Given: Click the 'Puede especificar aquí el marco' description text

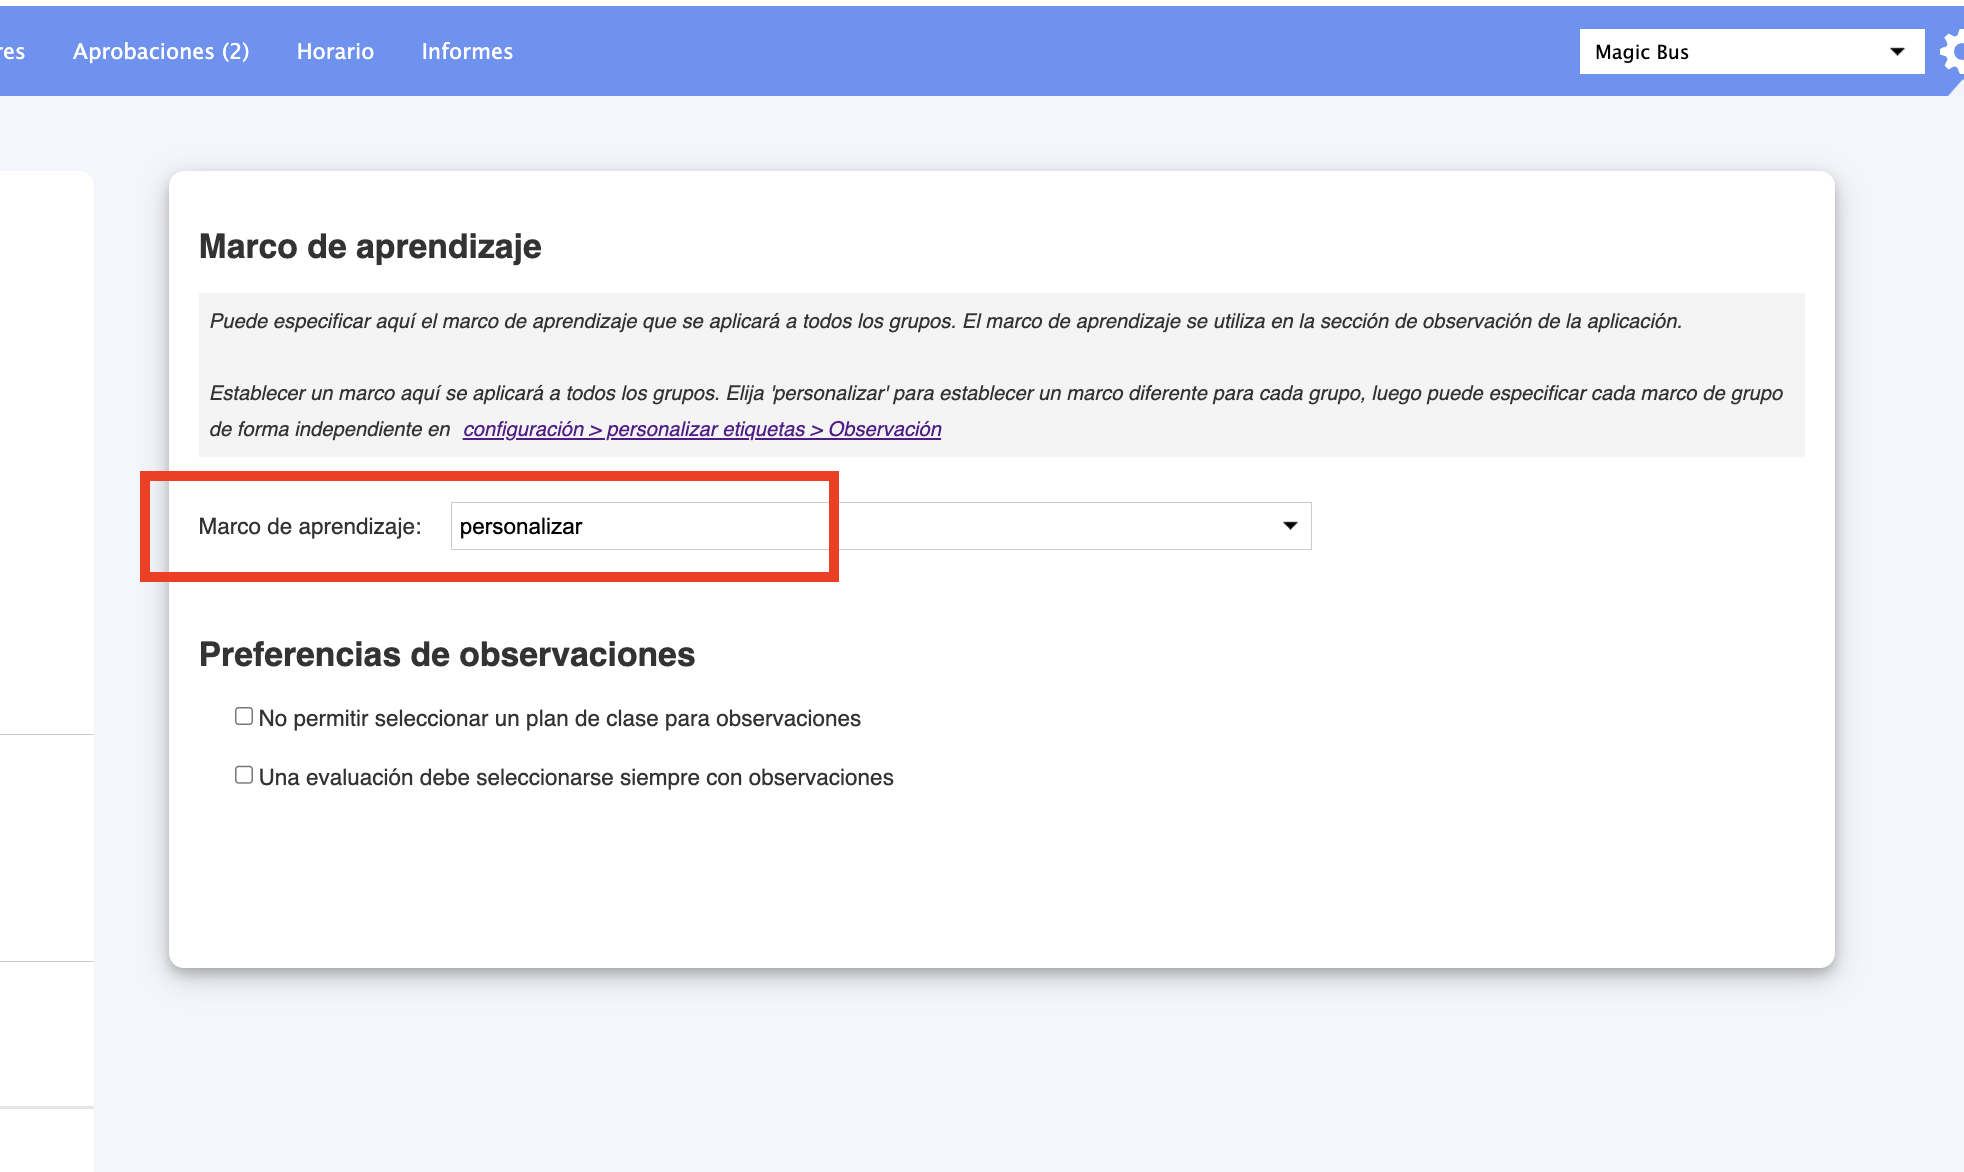Looking at the screenshot, I should coord(945,321).
